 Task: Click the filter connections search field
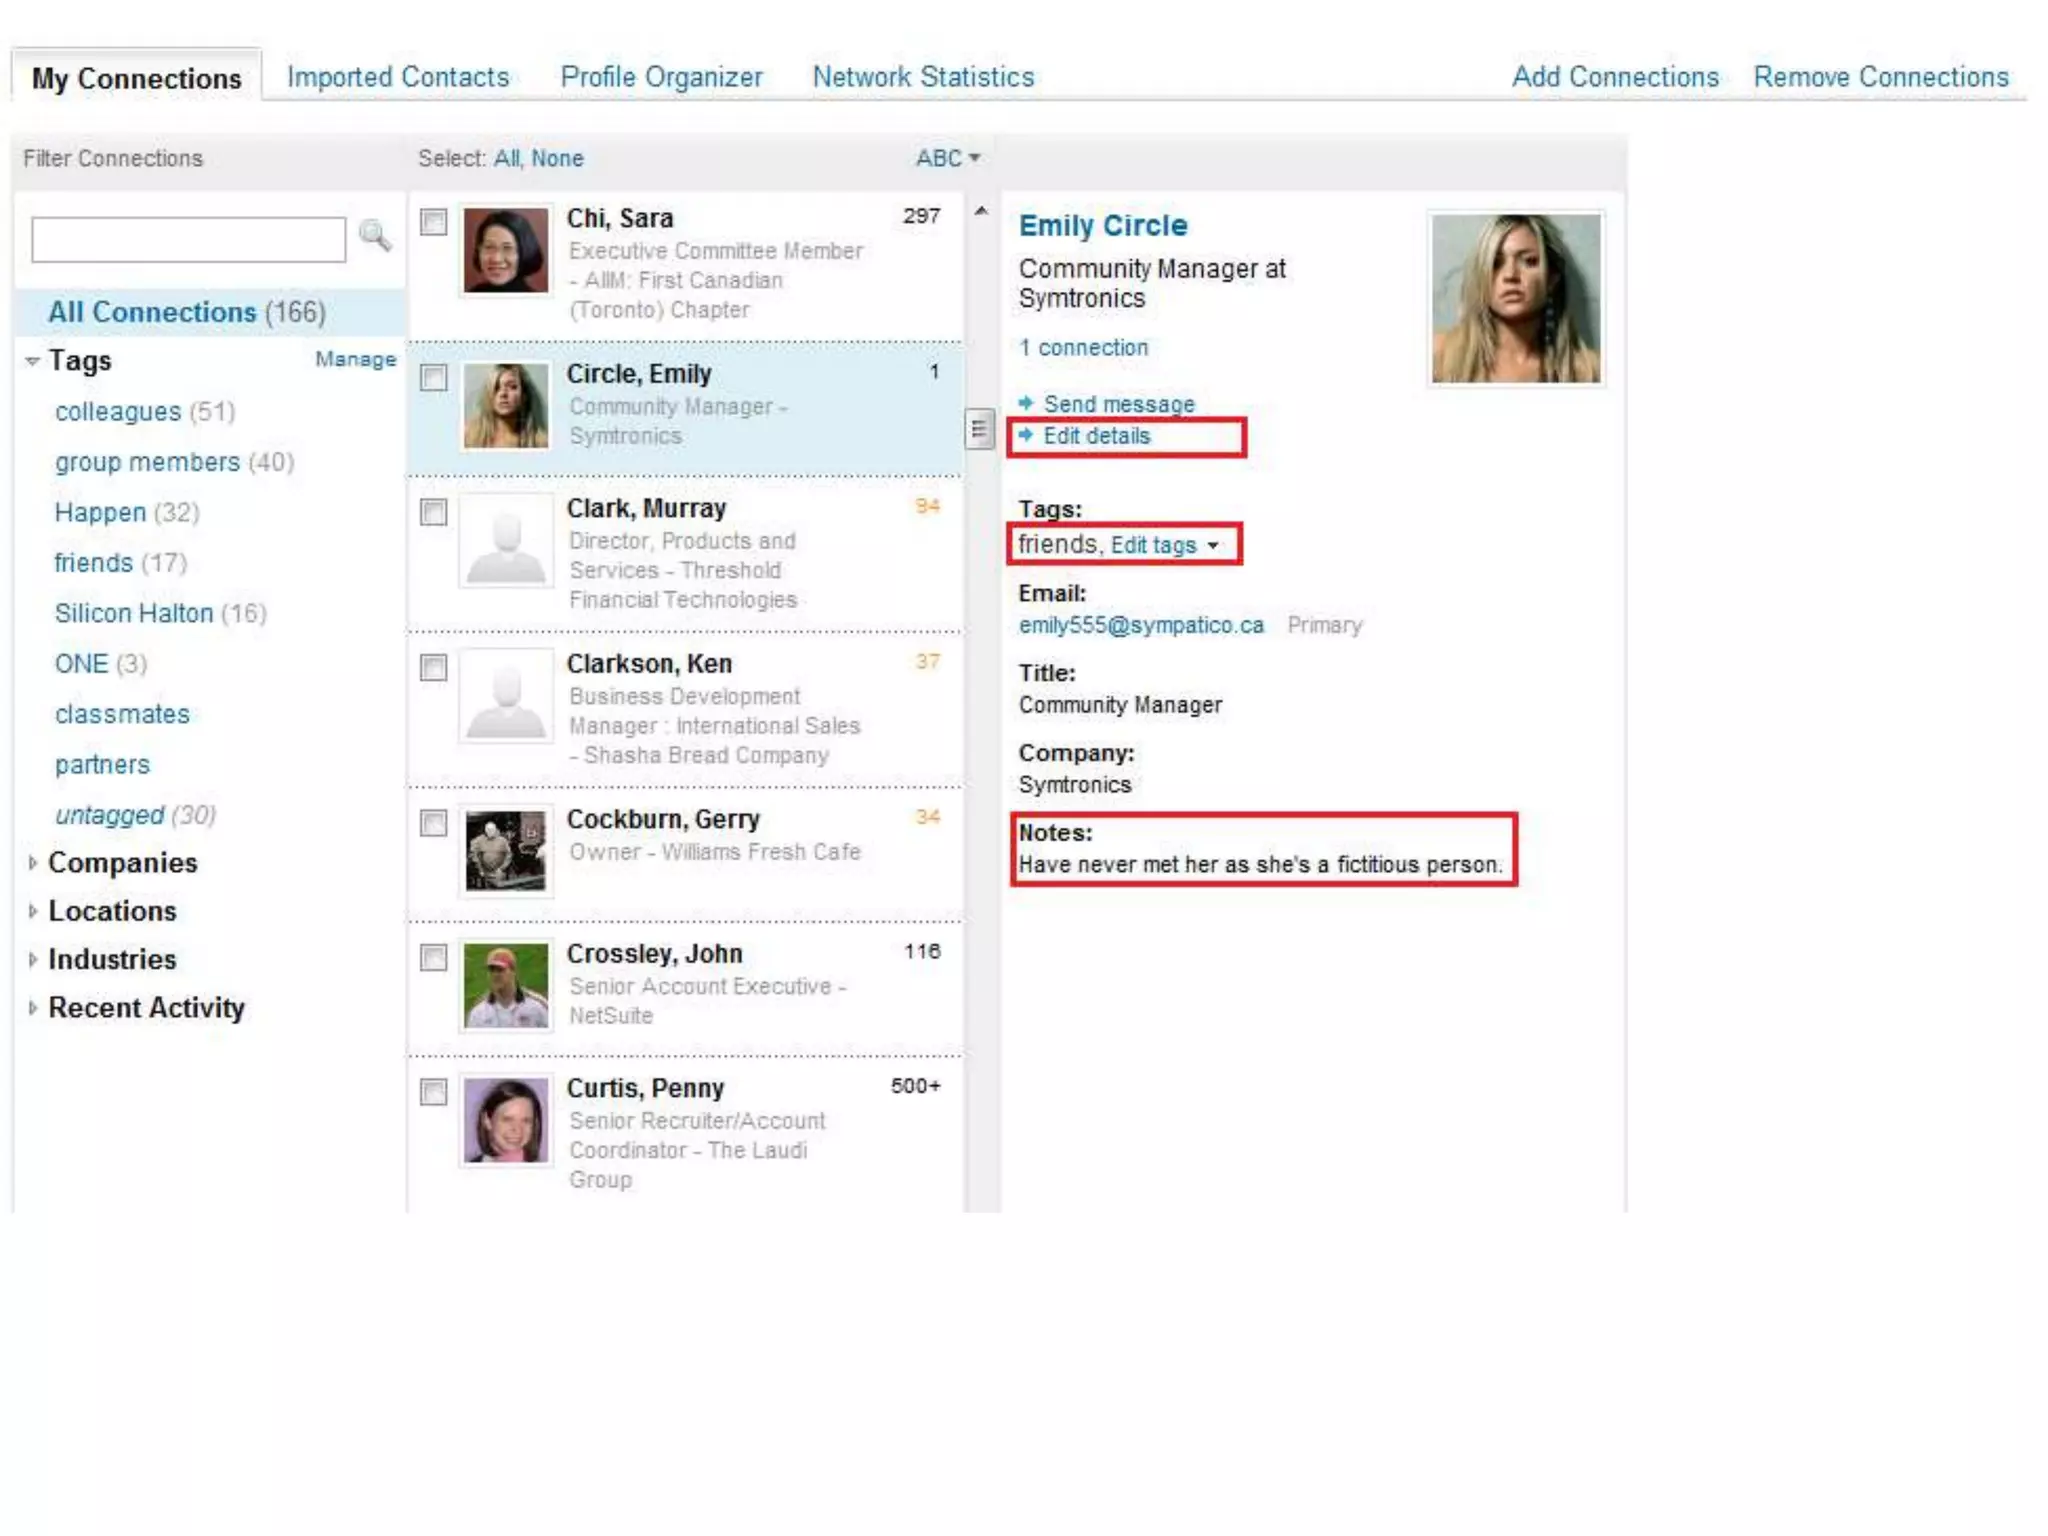click(x=188, y=240)
